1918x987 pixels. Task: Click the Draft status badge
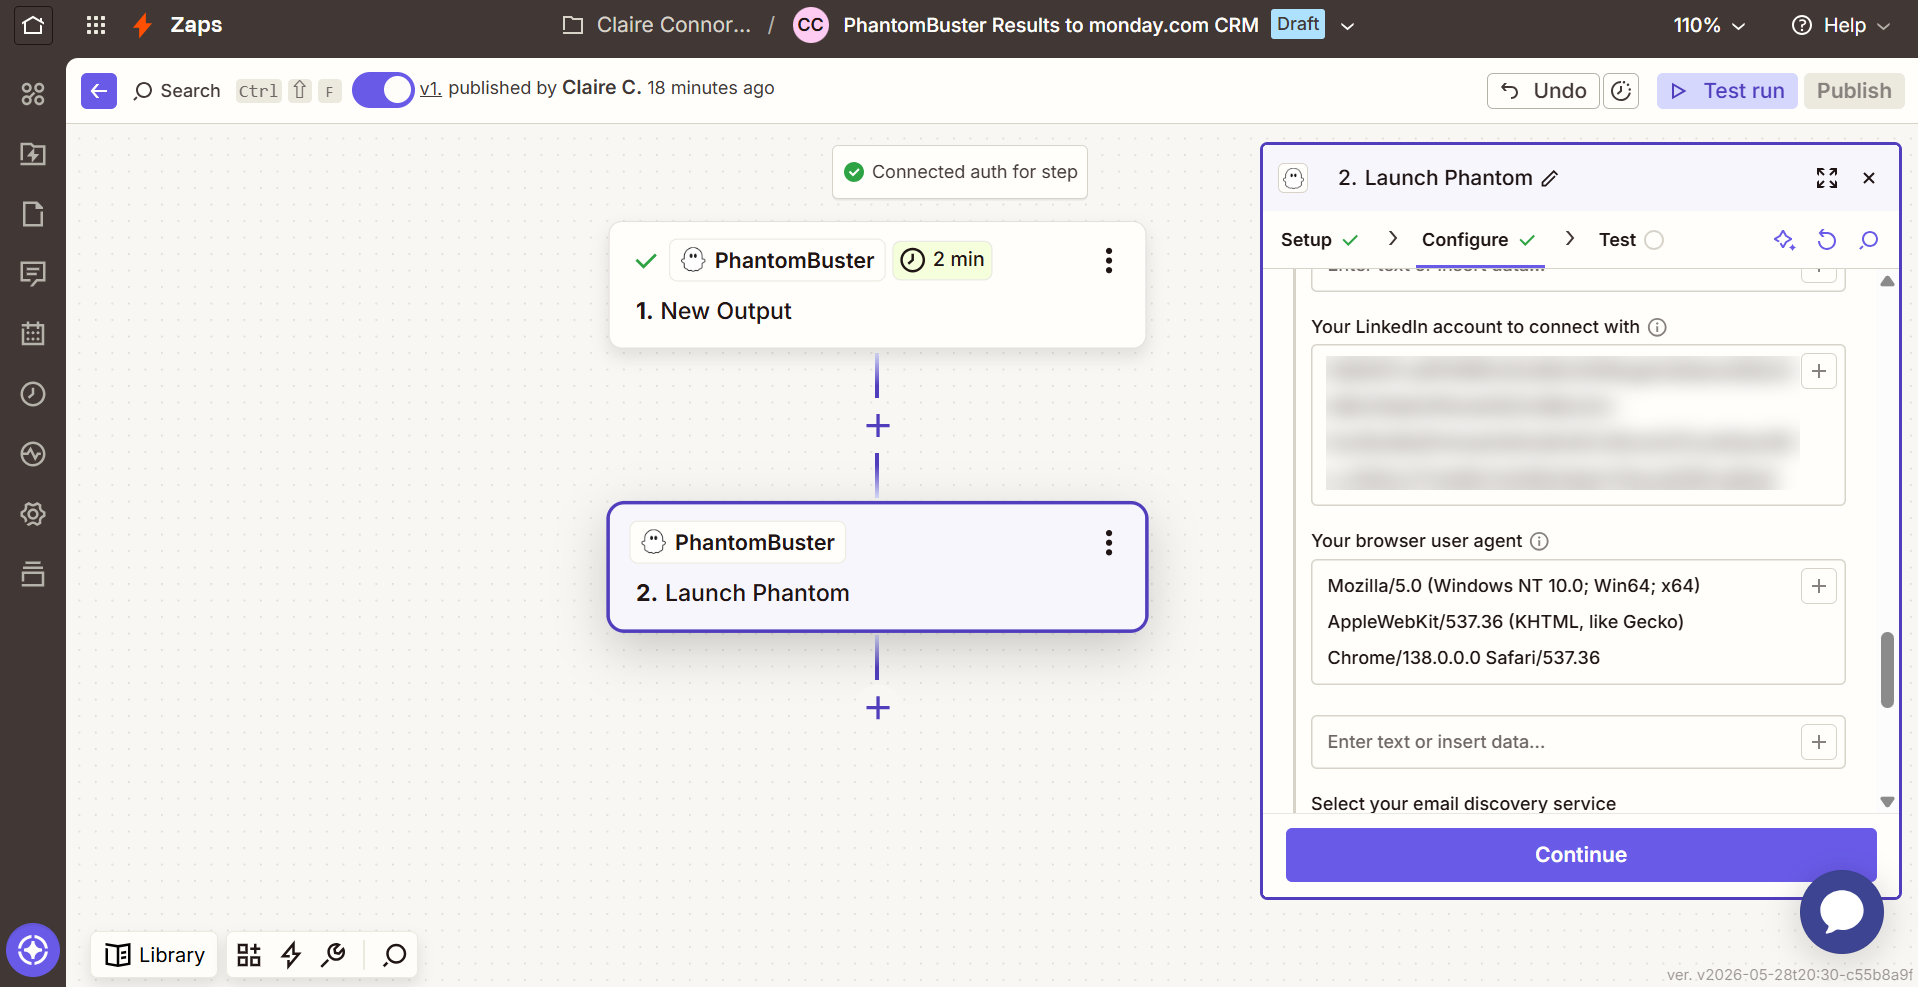[x=1298, y=24]
